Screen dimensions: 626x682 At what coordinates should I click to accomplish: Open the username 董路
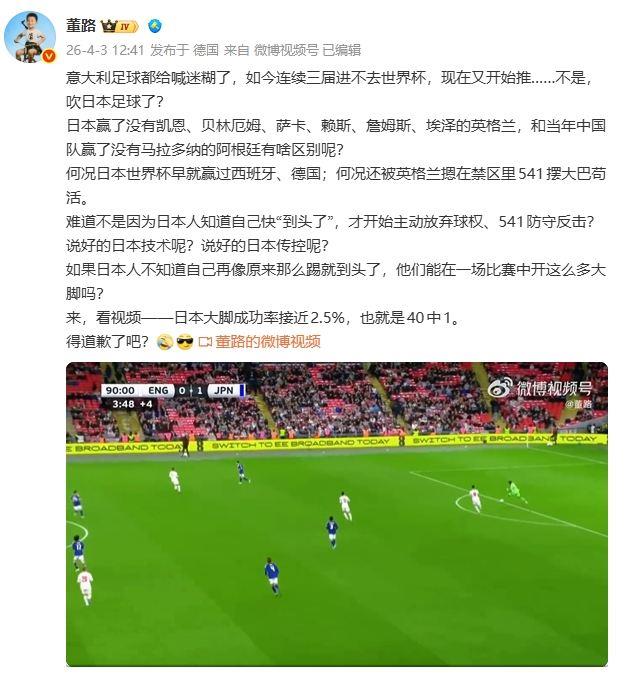[x=81, y=26]
